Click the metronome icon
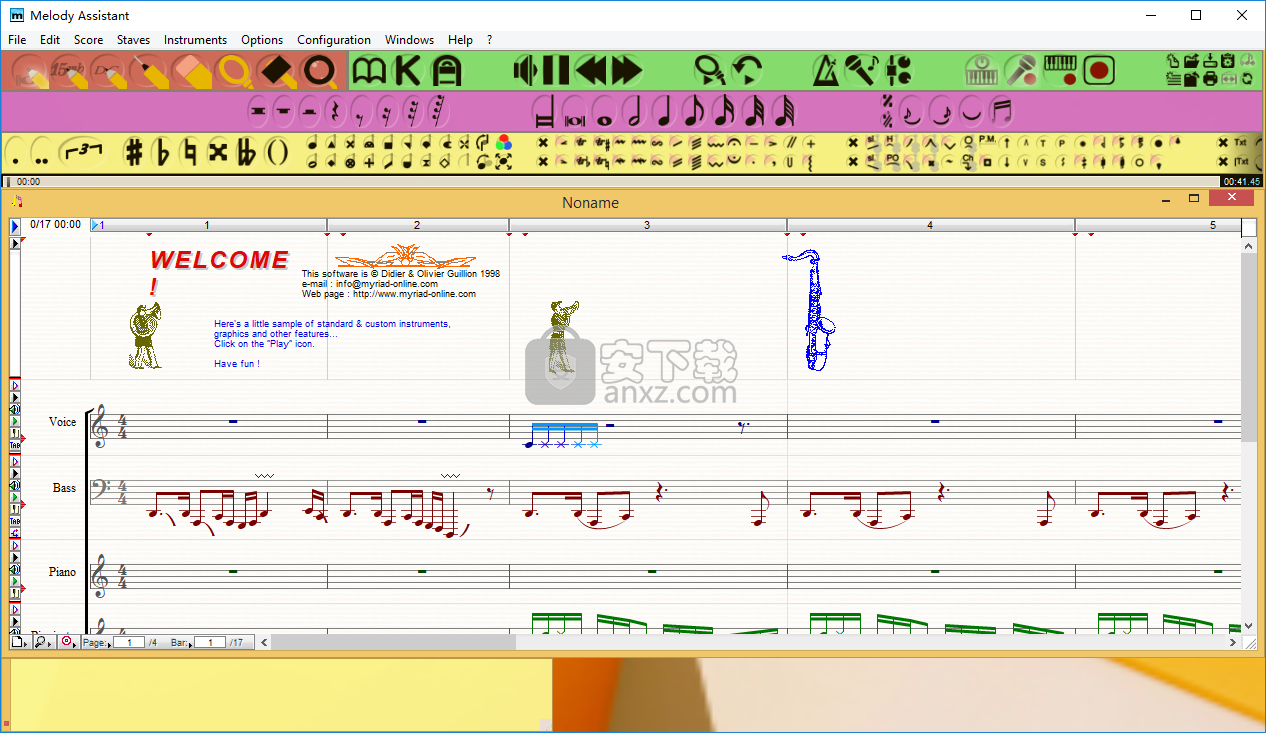Screen dimensions: 1266x733 (x=826, y=71)
